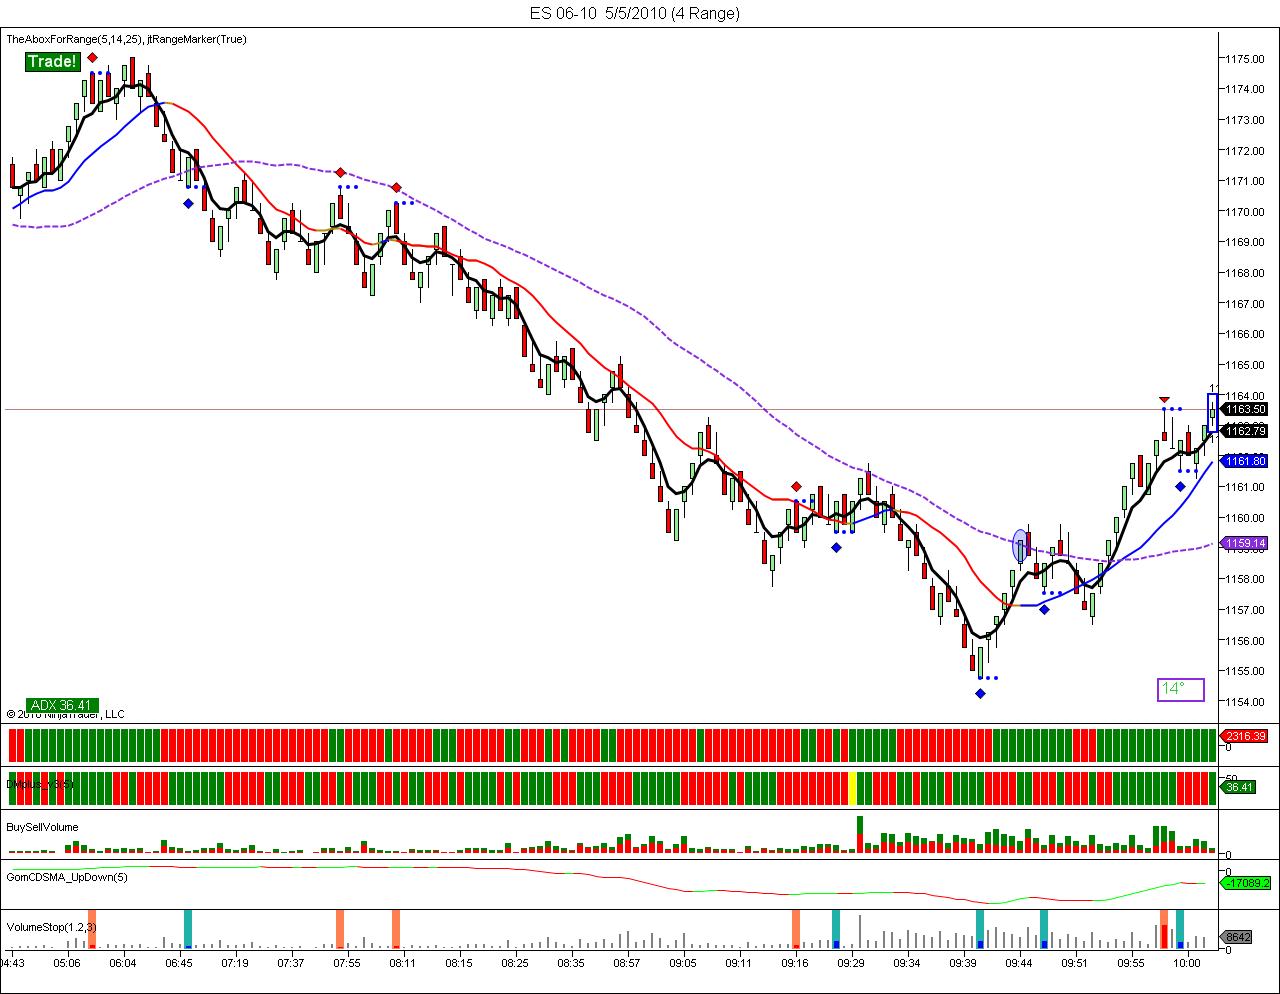
Task: Click the red 2316.39 panel value marker
Action: [1246, 736]
